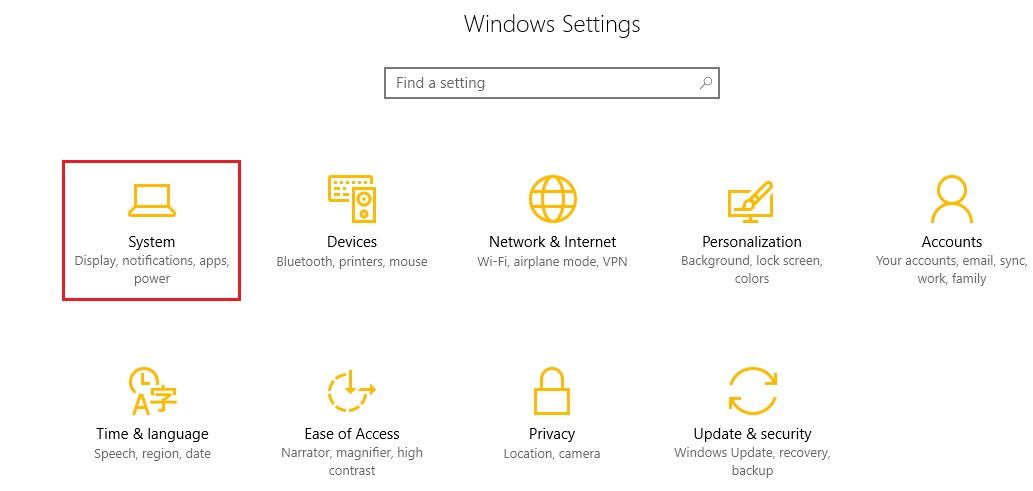Viewport: 1033px width, 491px height.
Task: Click the Update & security title
Action: 752,434
